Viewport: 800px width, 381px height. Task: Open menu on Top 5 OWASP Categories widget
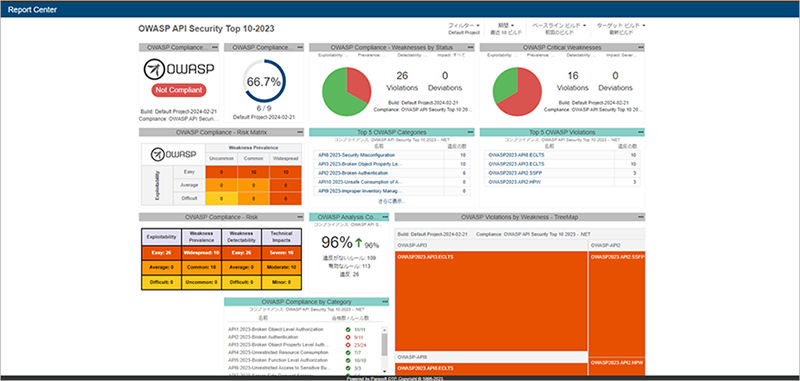[470, 132]
